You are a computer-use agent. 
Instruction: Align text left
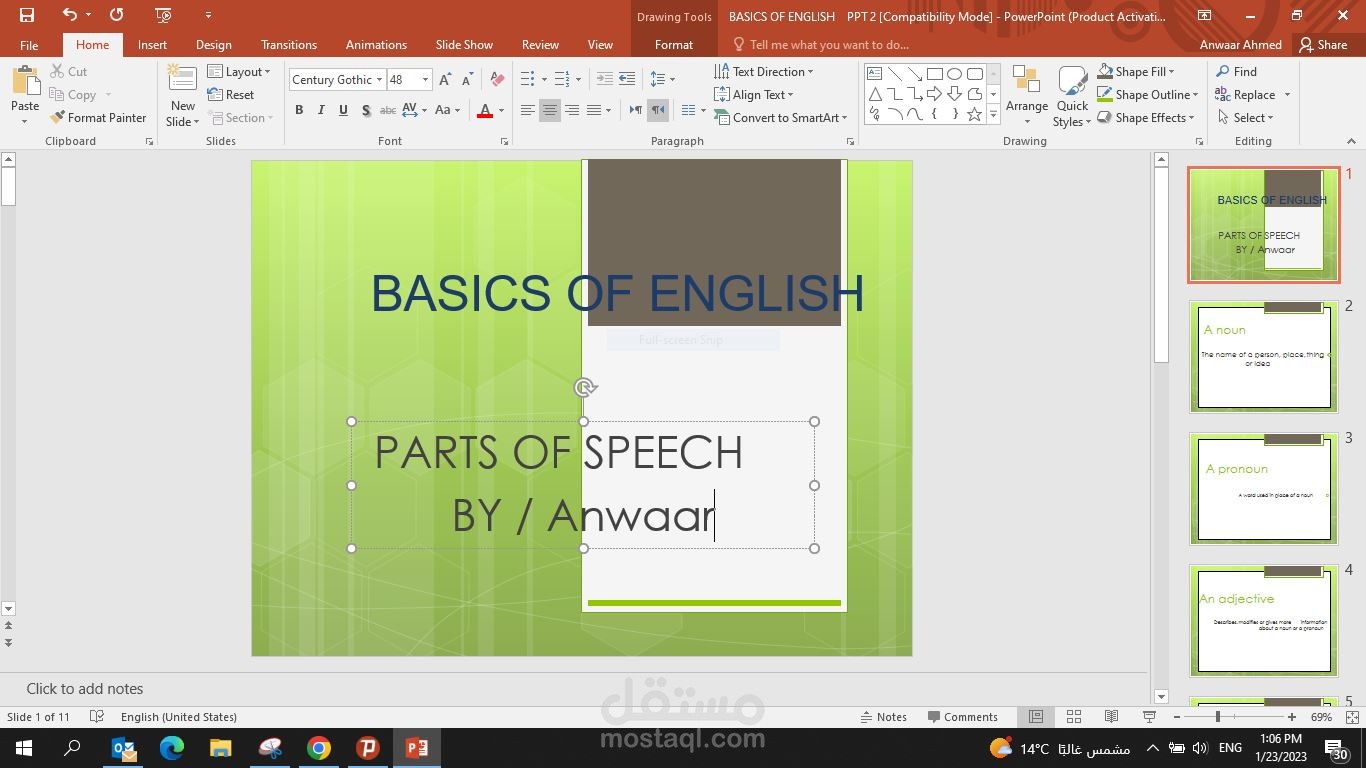pyautogui.click(x=527, y=110)
